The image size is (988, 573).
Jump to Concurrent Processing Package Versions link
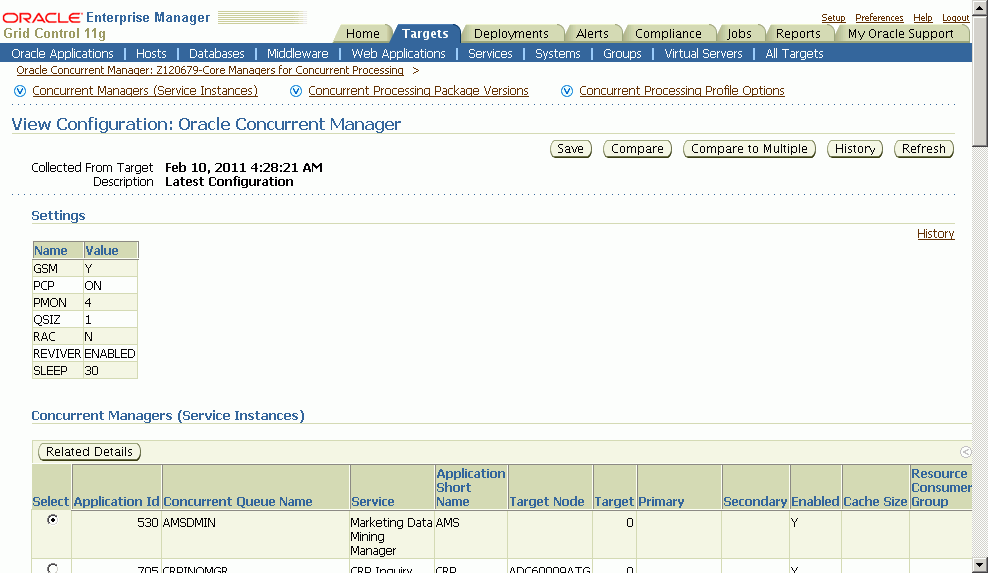point(418,91)
